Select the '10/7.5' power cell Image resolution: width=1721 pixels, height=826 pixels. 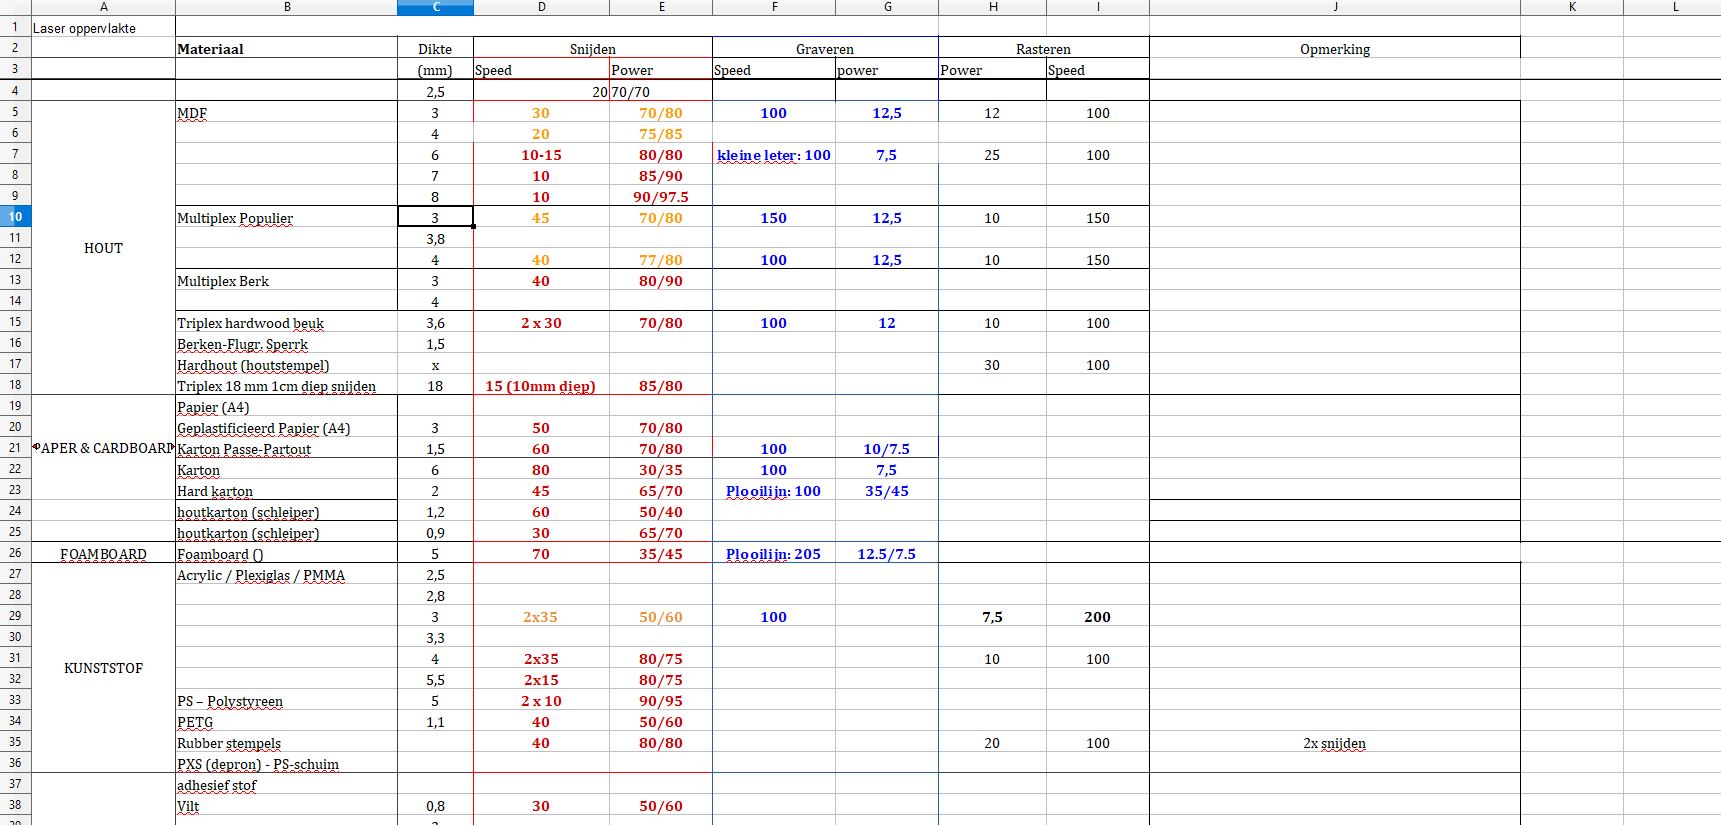pos(887,449)
